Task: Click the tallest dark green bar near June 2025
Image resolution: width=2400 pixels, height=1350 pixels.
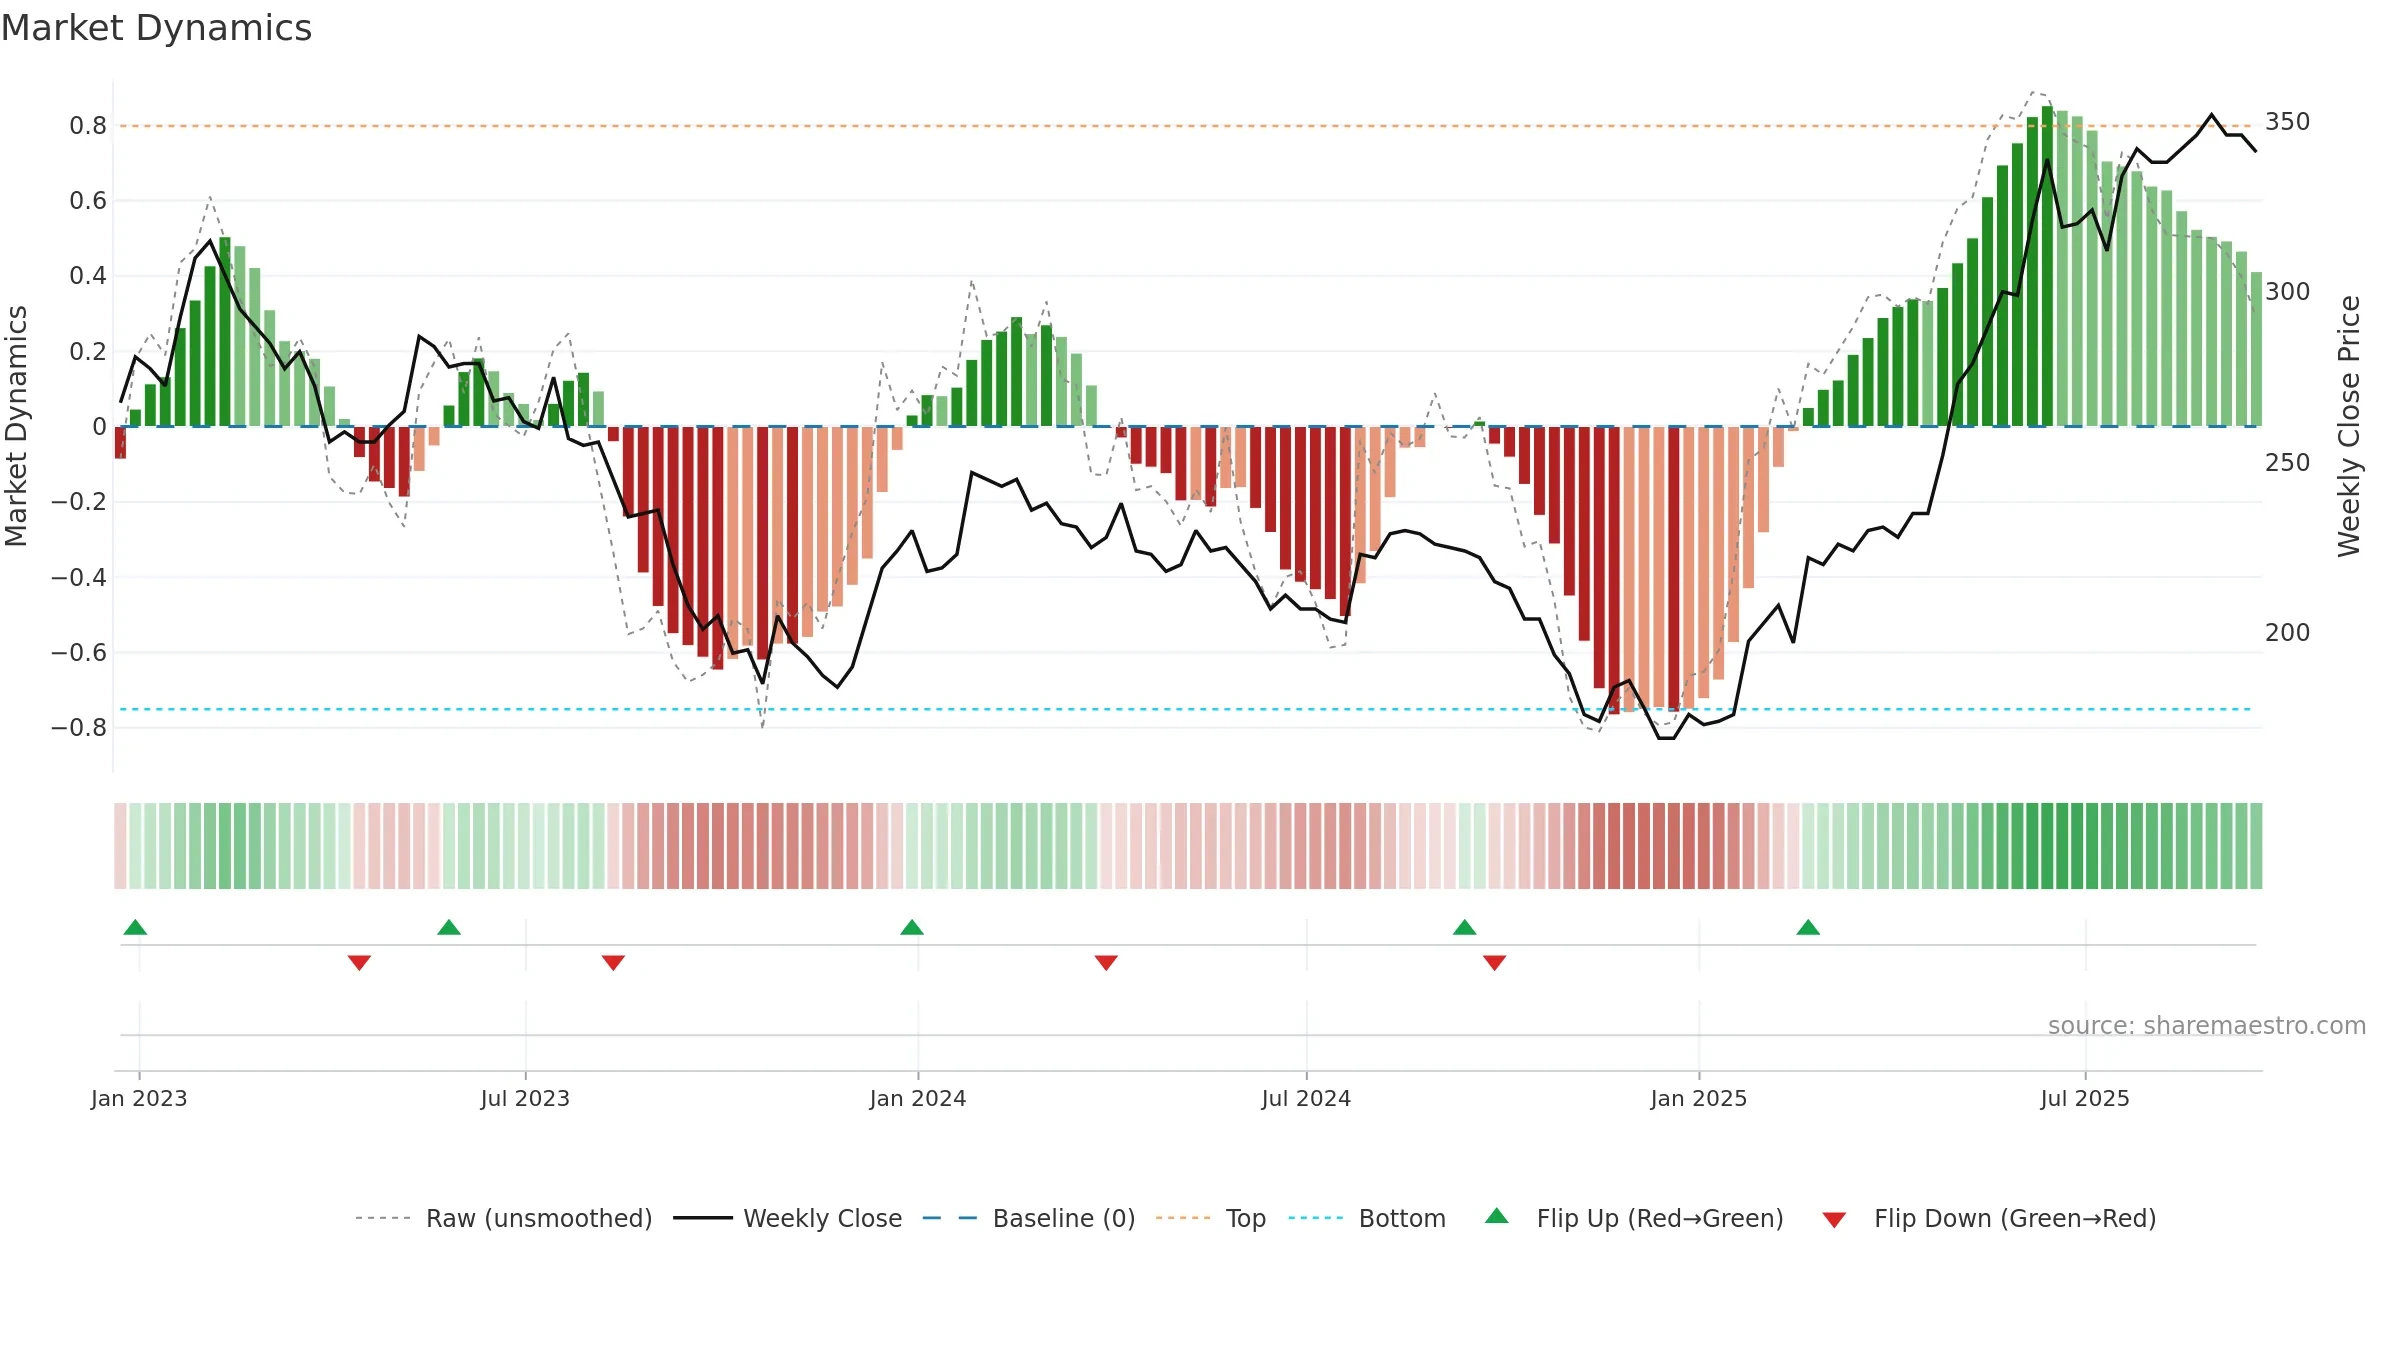Action: [x=2047, y=266]
